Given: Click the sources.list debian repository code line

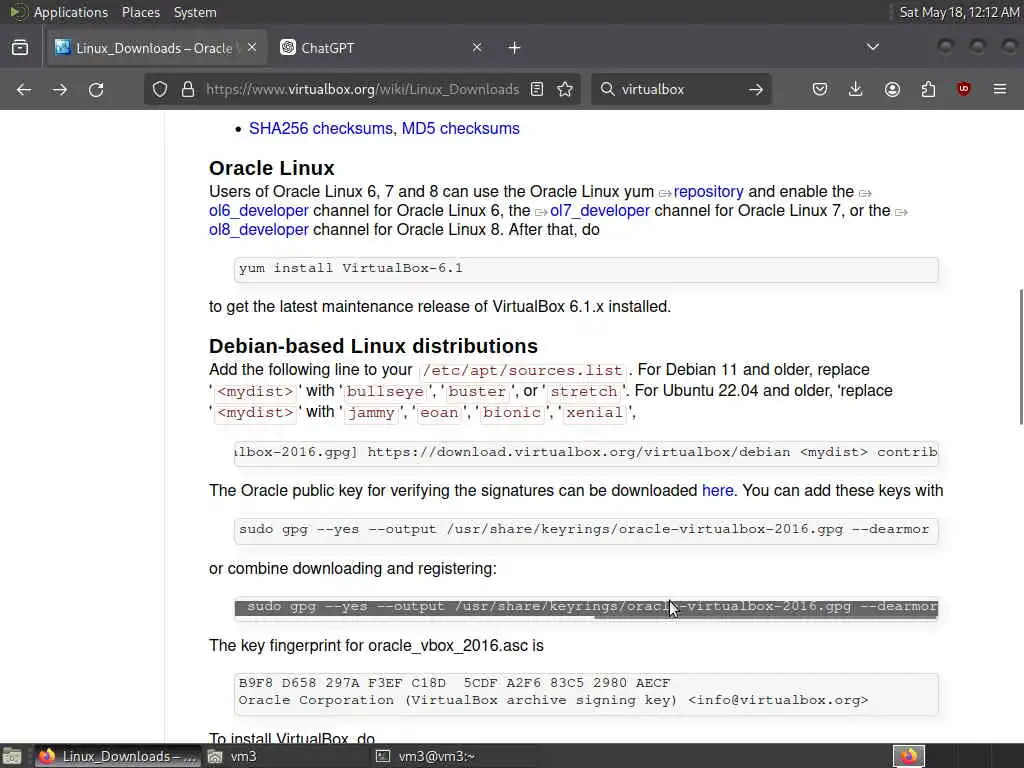Looking at the screenshot, I should tap(586, 453).
